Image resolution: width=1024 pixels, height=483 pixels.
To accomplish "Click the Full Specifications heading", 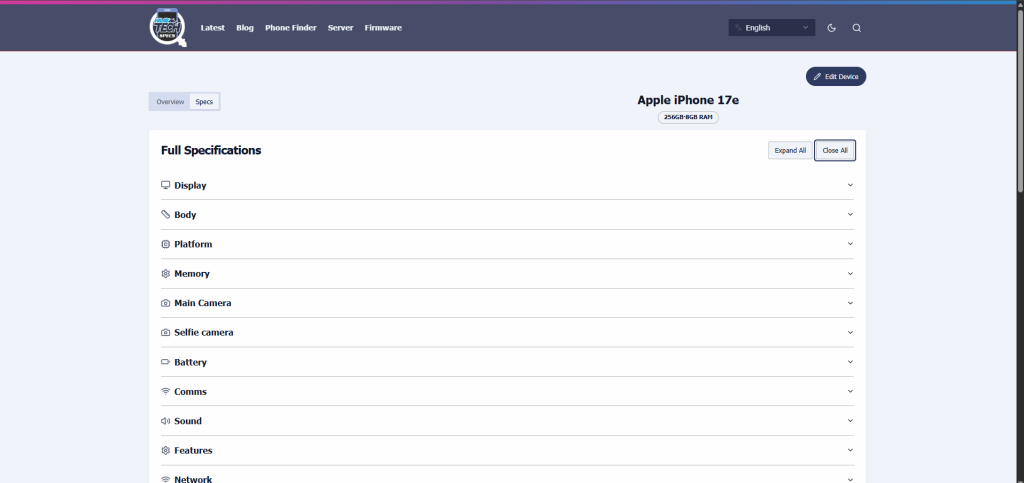I will tap(211, 150).
